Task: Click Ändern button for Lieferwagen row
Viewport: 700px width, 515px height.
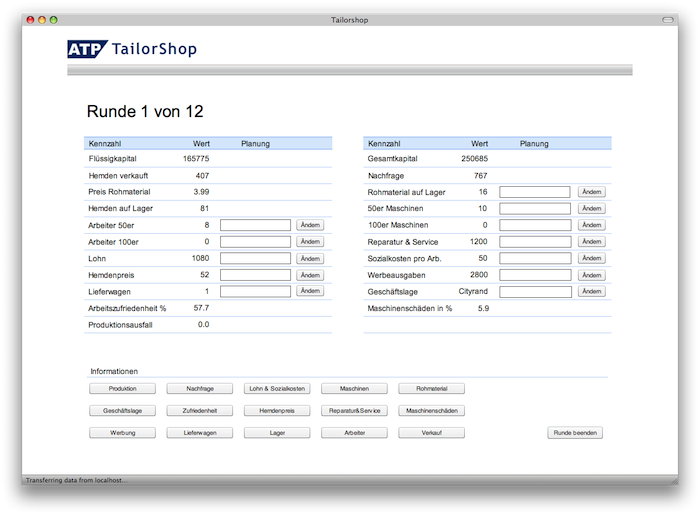Action: point(310,291)
